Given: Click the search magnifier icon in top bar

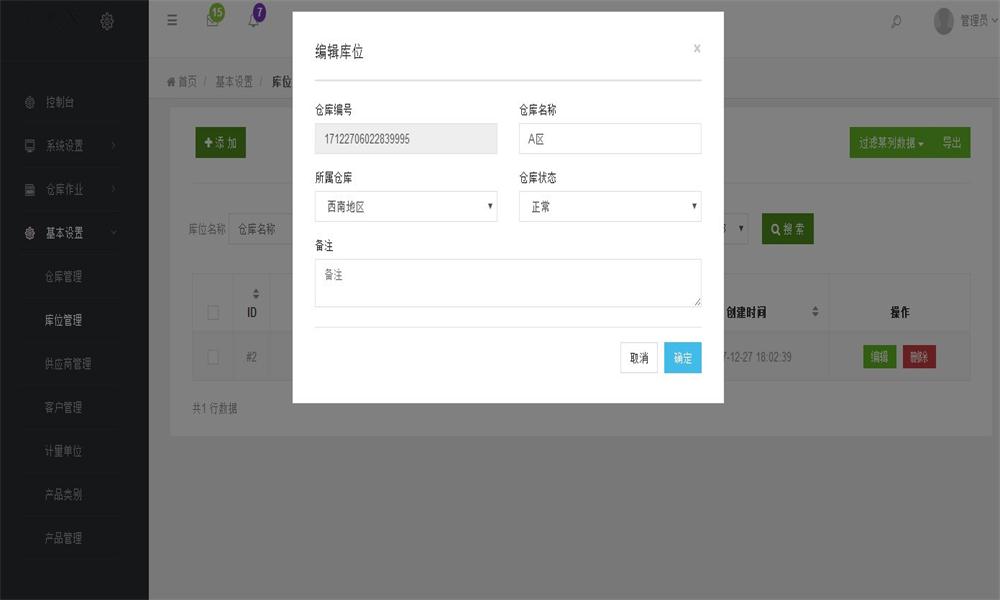Looking at the screenshot, I should pos(896,22).
